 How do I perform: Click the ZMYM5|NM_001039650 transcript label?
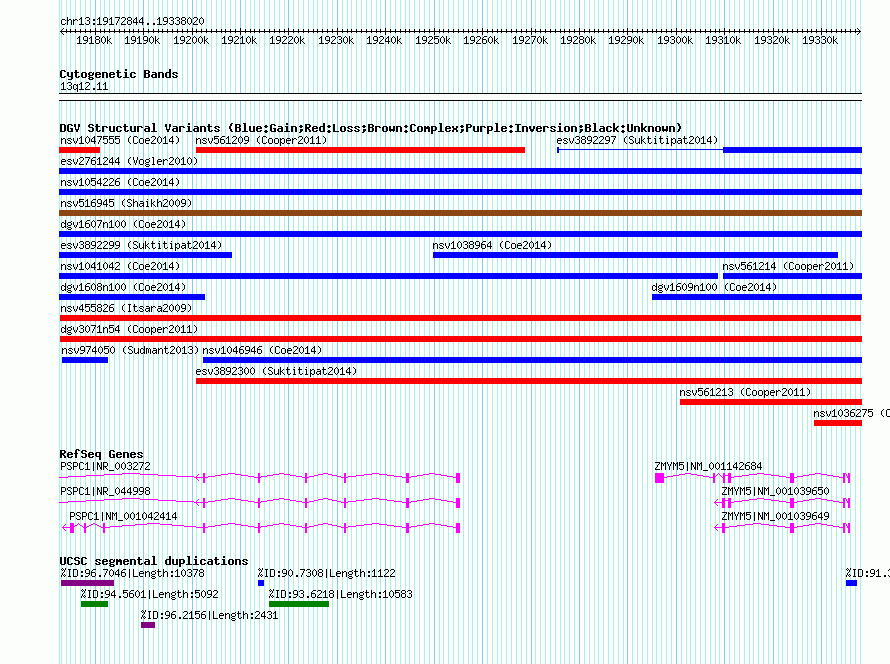point(775,491)
